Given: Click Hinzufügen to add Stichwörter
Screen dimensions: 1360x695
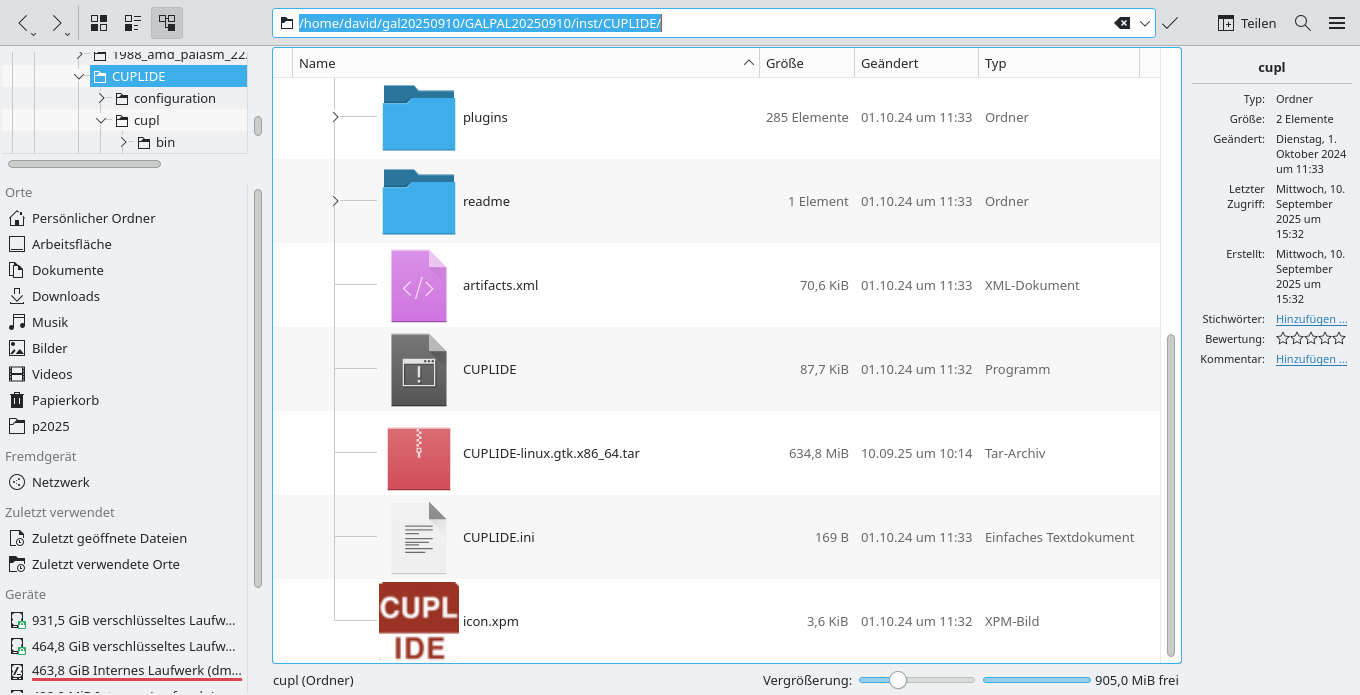Looking at the screenshot, I should point(1311,319).
